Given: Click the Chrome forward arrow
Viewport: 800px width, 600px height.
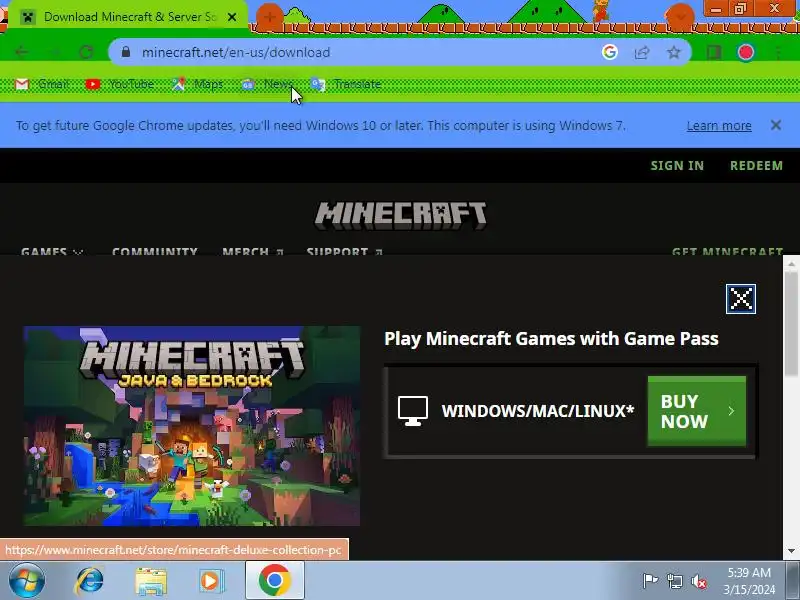Looking at the screenshot, I should coord(54,52).
